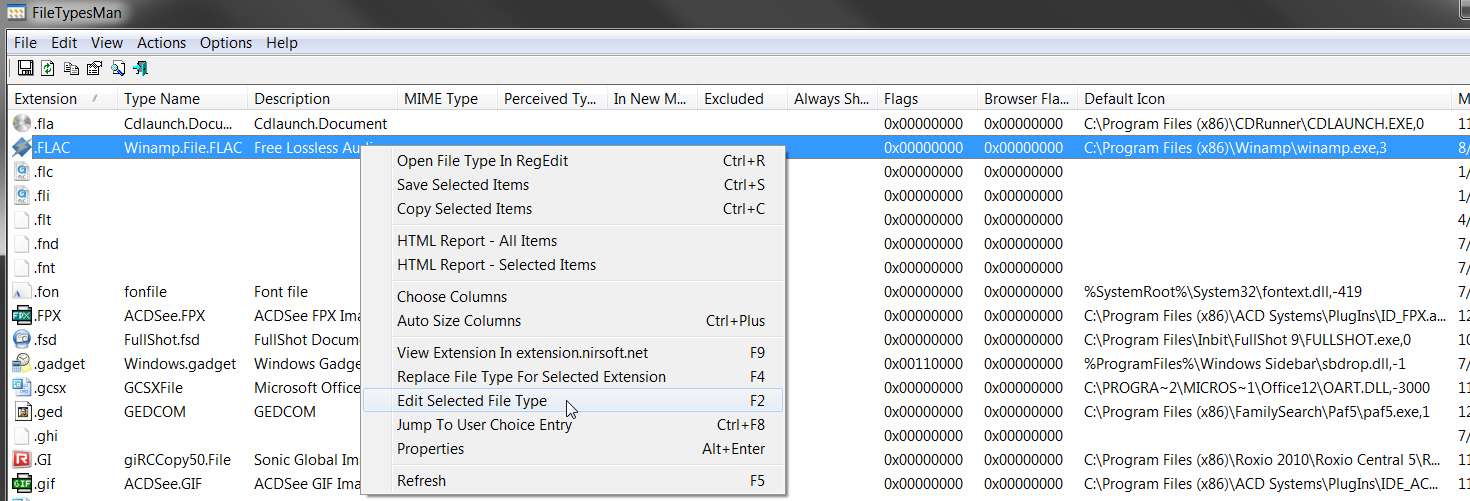This screenshot has width=1470, height=501.
Task: Sort by the Flags column header
Action: (x=927, y=99)
